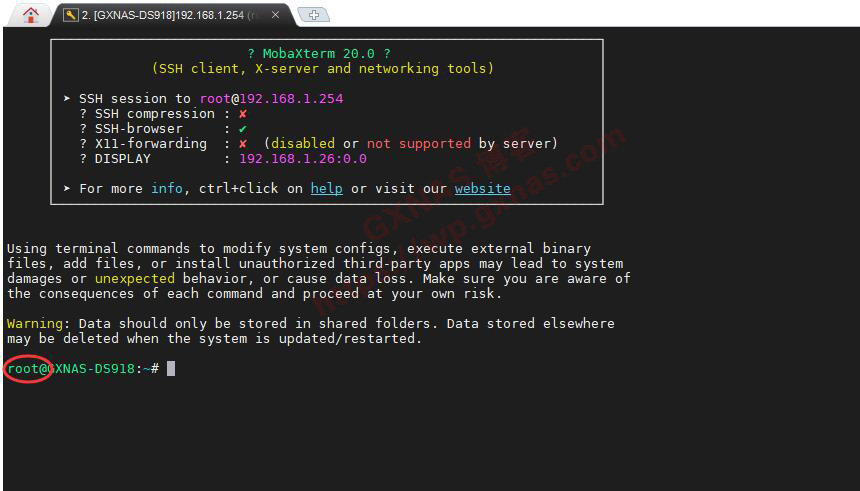Click the red X beside SSH compression
Viewport: 860px width, 491px height.
[x=243, y=114]
